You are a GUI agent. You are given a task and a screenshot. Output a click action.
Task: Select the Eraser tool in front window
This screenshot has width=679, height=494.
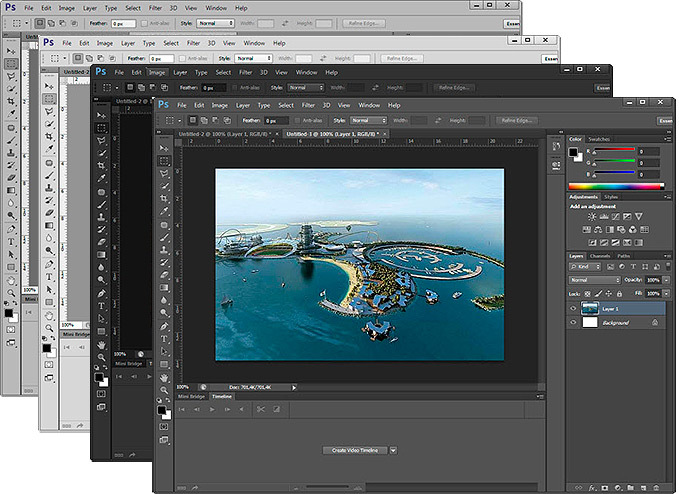pyautogui.click(x=164, y=274)
